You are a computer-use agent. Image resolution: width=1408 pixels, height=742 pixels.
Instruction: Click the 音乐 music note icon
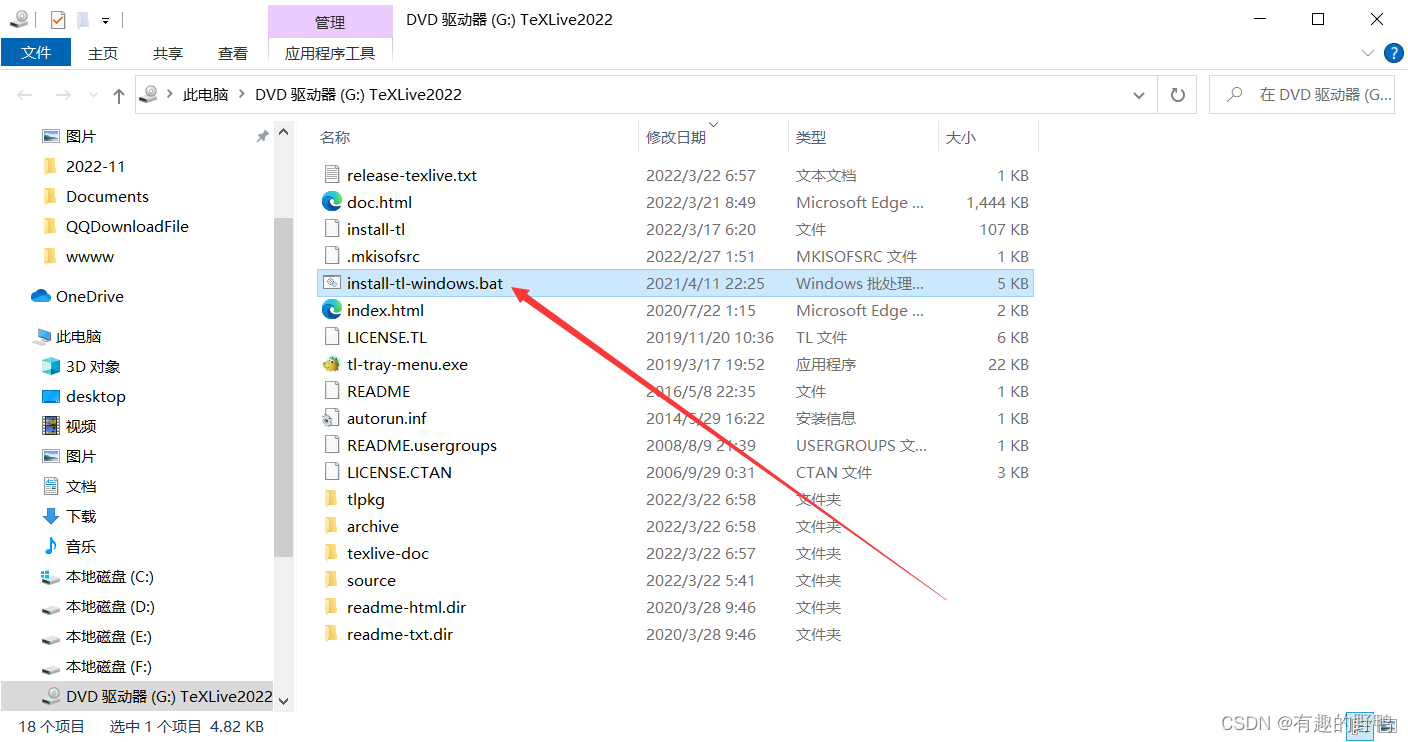(x=51, y=546)
